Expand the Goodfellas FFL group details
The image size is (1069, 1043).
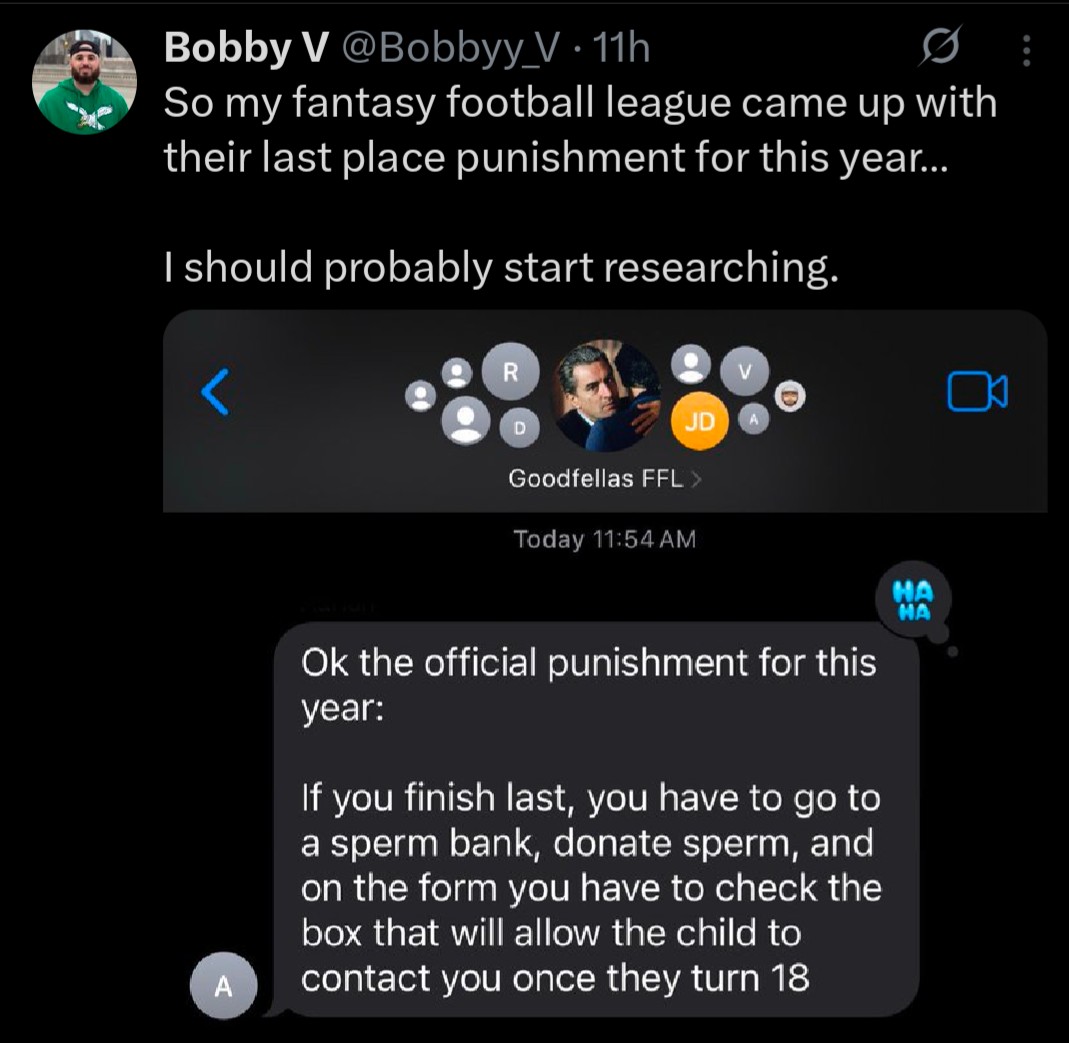(x=605, y=479)
